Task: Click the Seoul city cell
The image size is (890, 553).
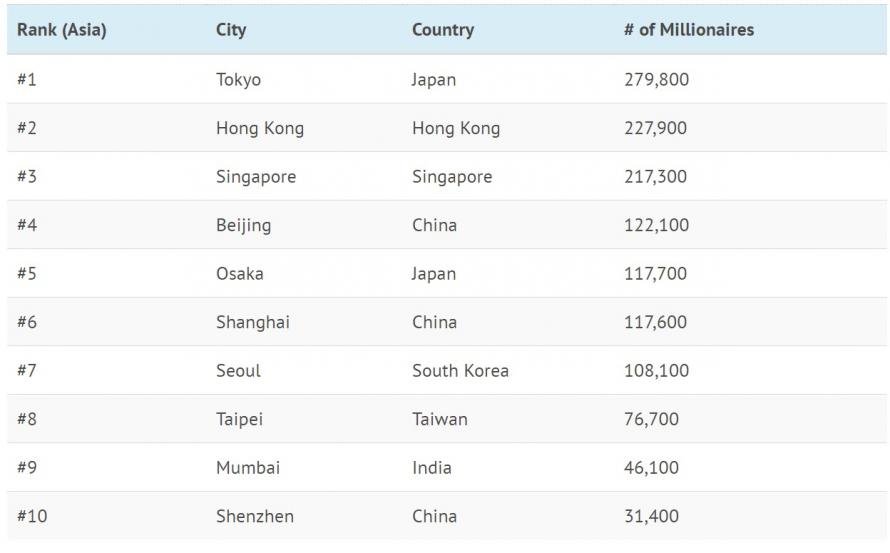Action: tap(238, 371)
